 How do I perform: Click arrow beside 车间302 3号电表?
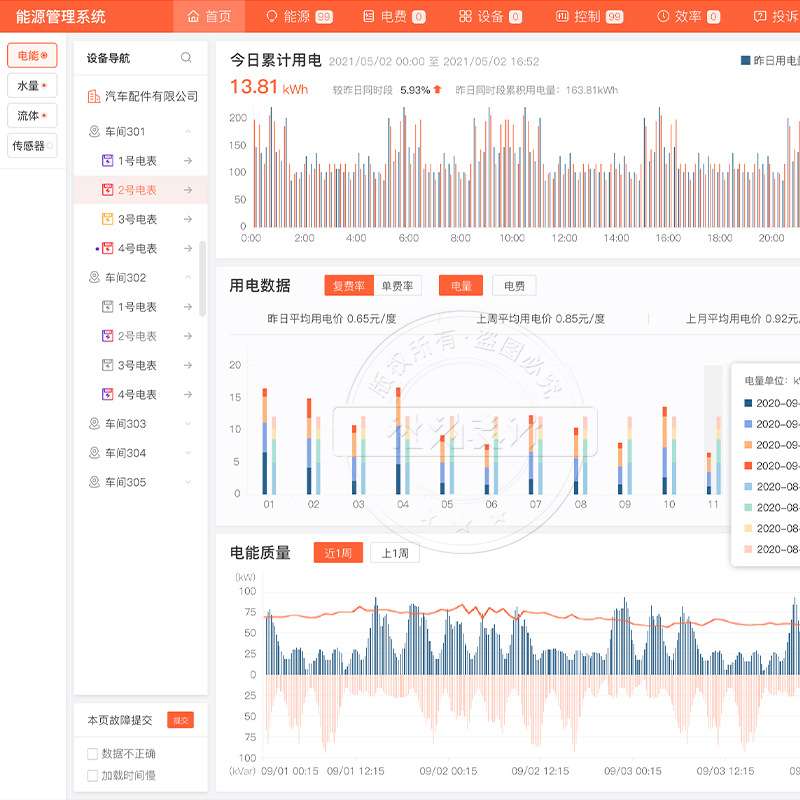click(x=188, y=365)
